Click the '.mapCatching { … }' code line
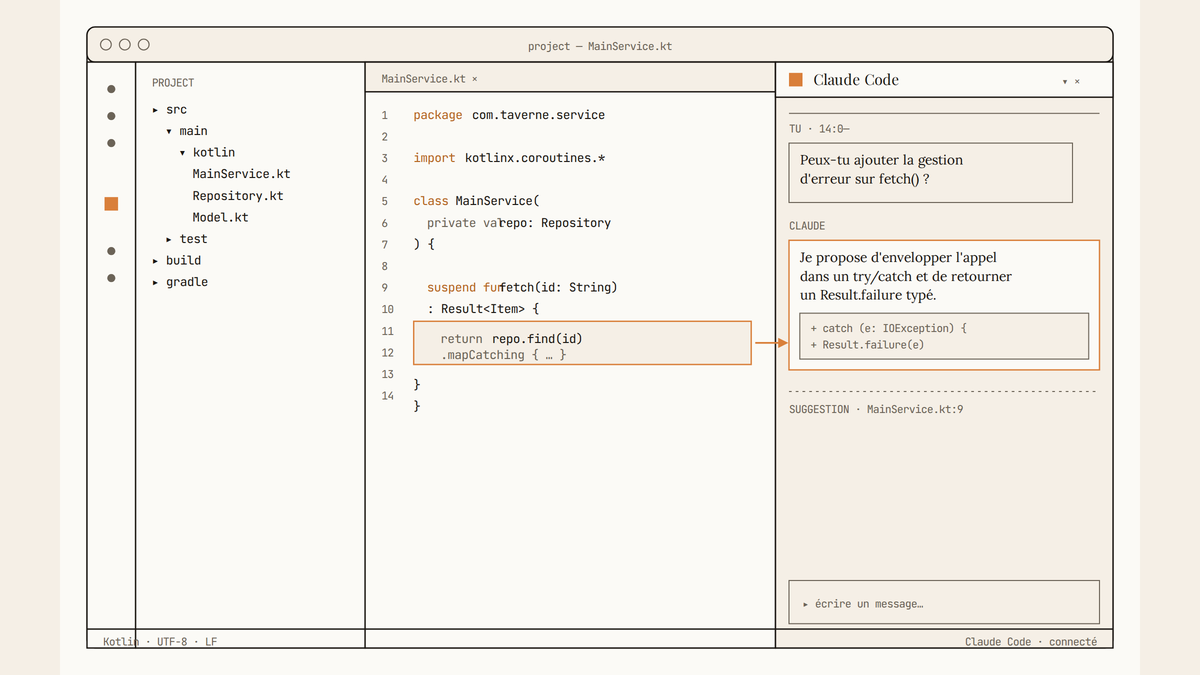This screenshot has width=1200, height=675. click(503, 355)
